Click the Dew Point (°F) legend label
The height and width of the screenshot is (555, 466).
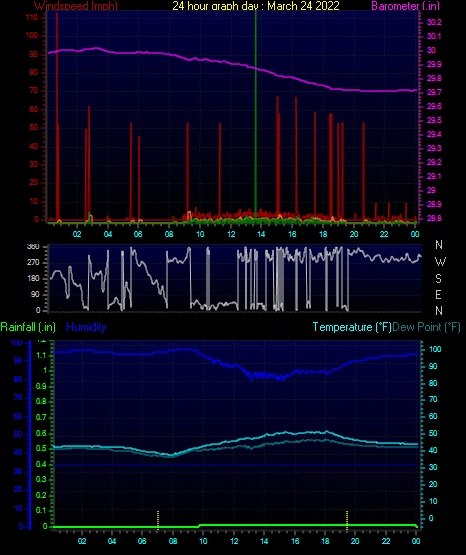[x=426, y=327]
